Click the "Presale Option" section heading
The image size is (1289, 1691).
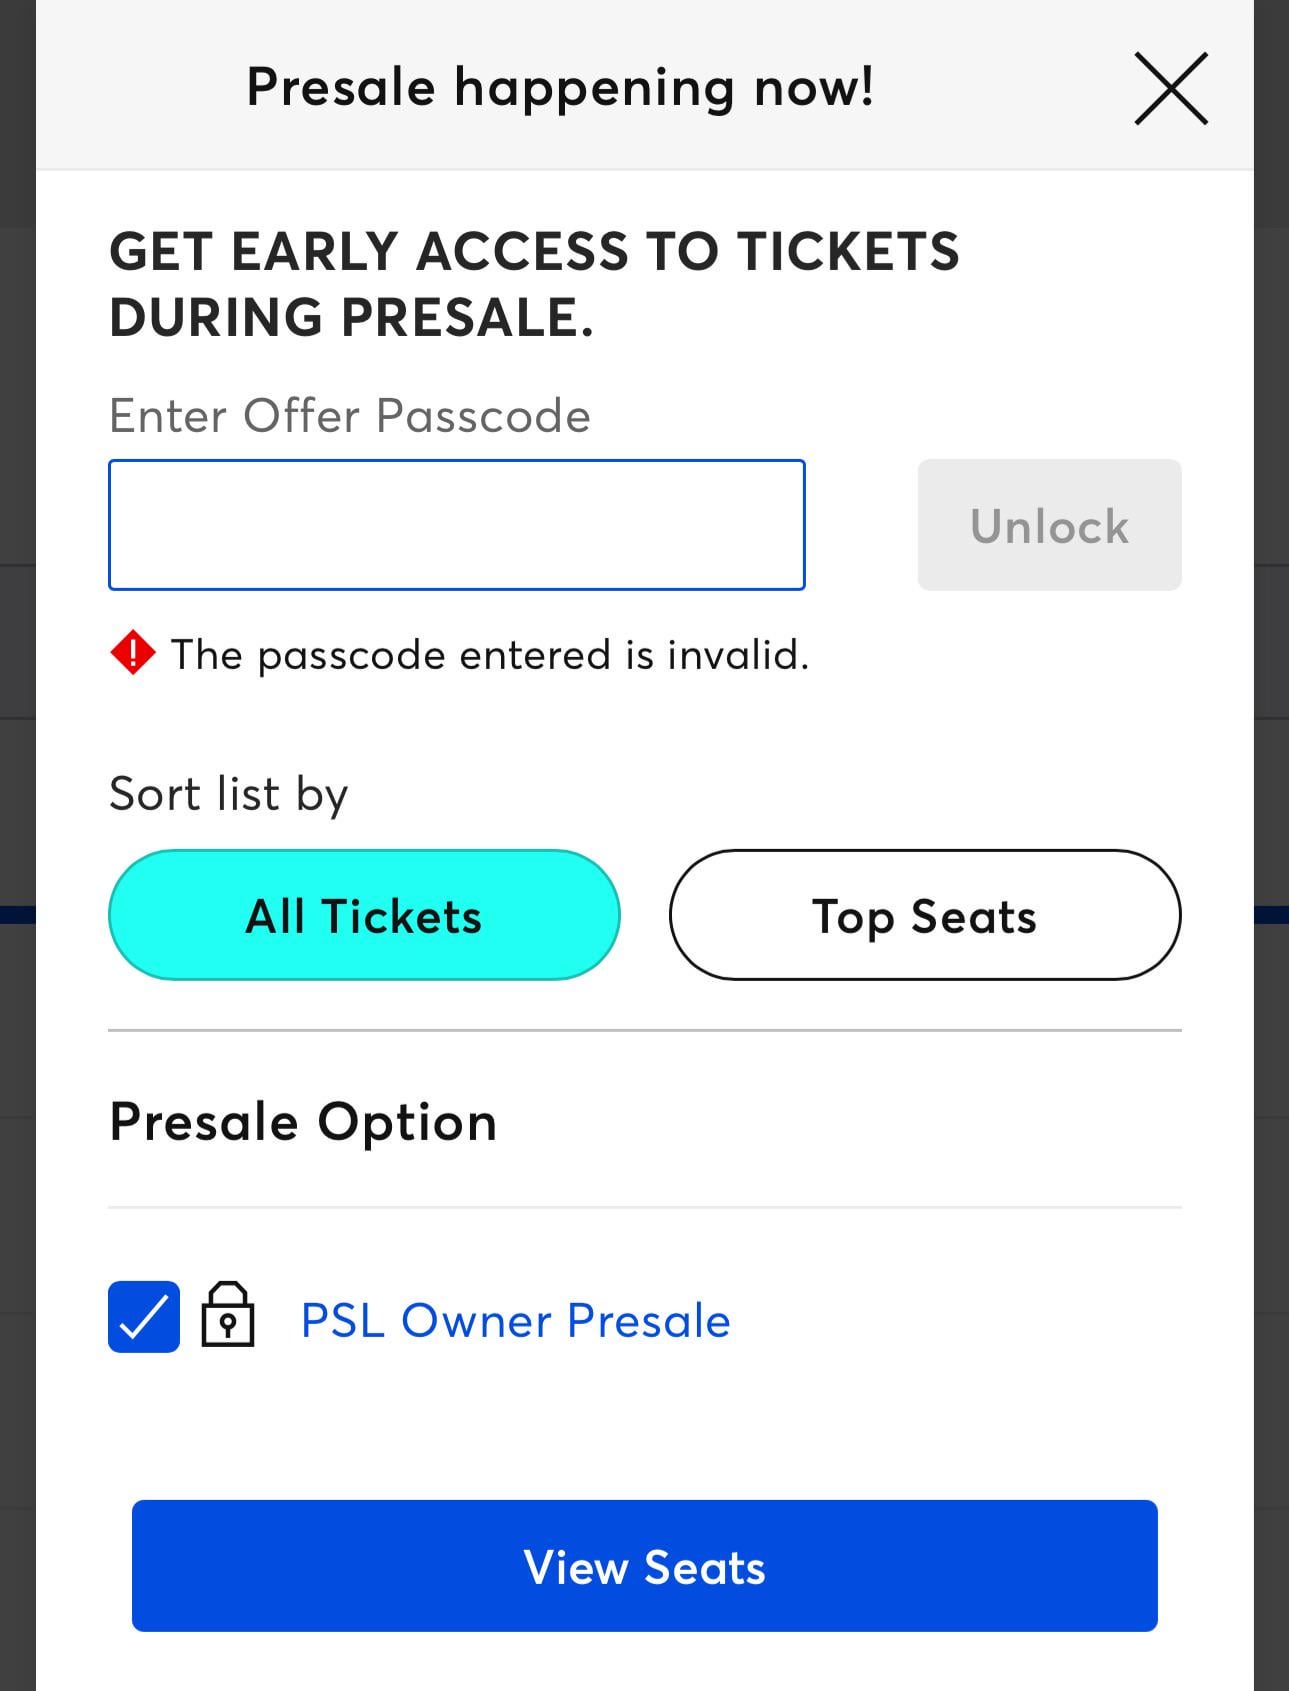303,1122
